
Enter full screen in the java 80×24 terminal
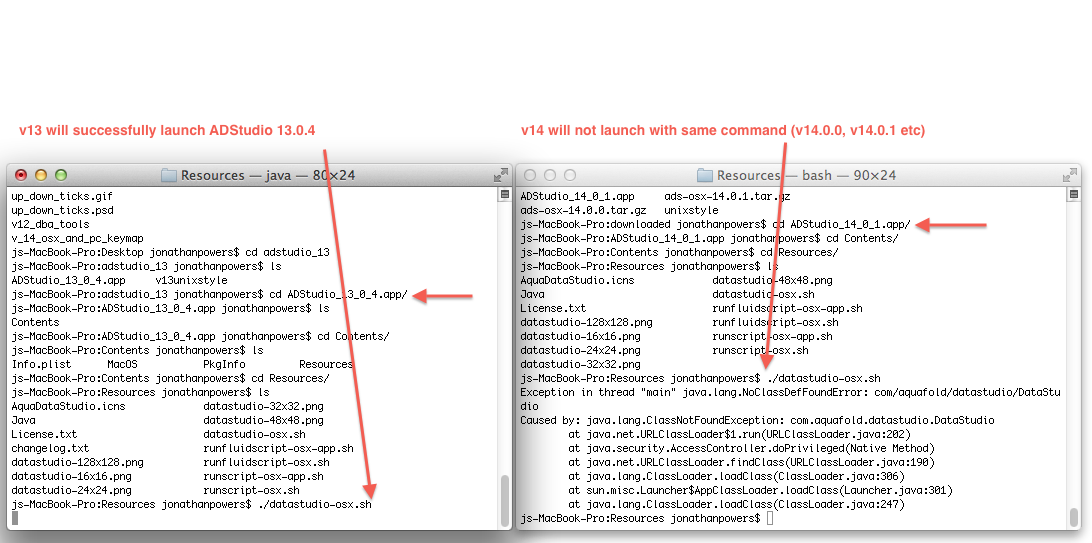pyautogui.click(x=501, y=175)
